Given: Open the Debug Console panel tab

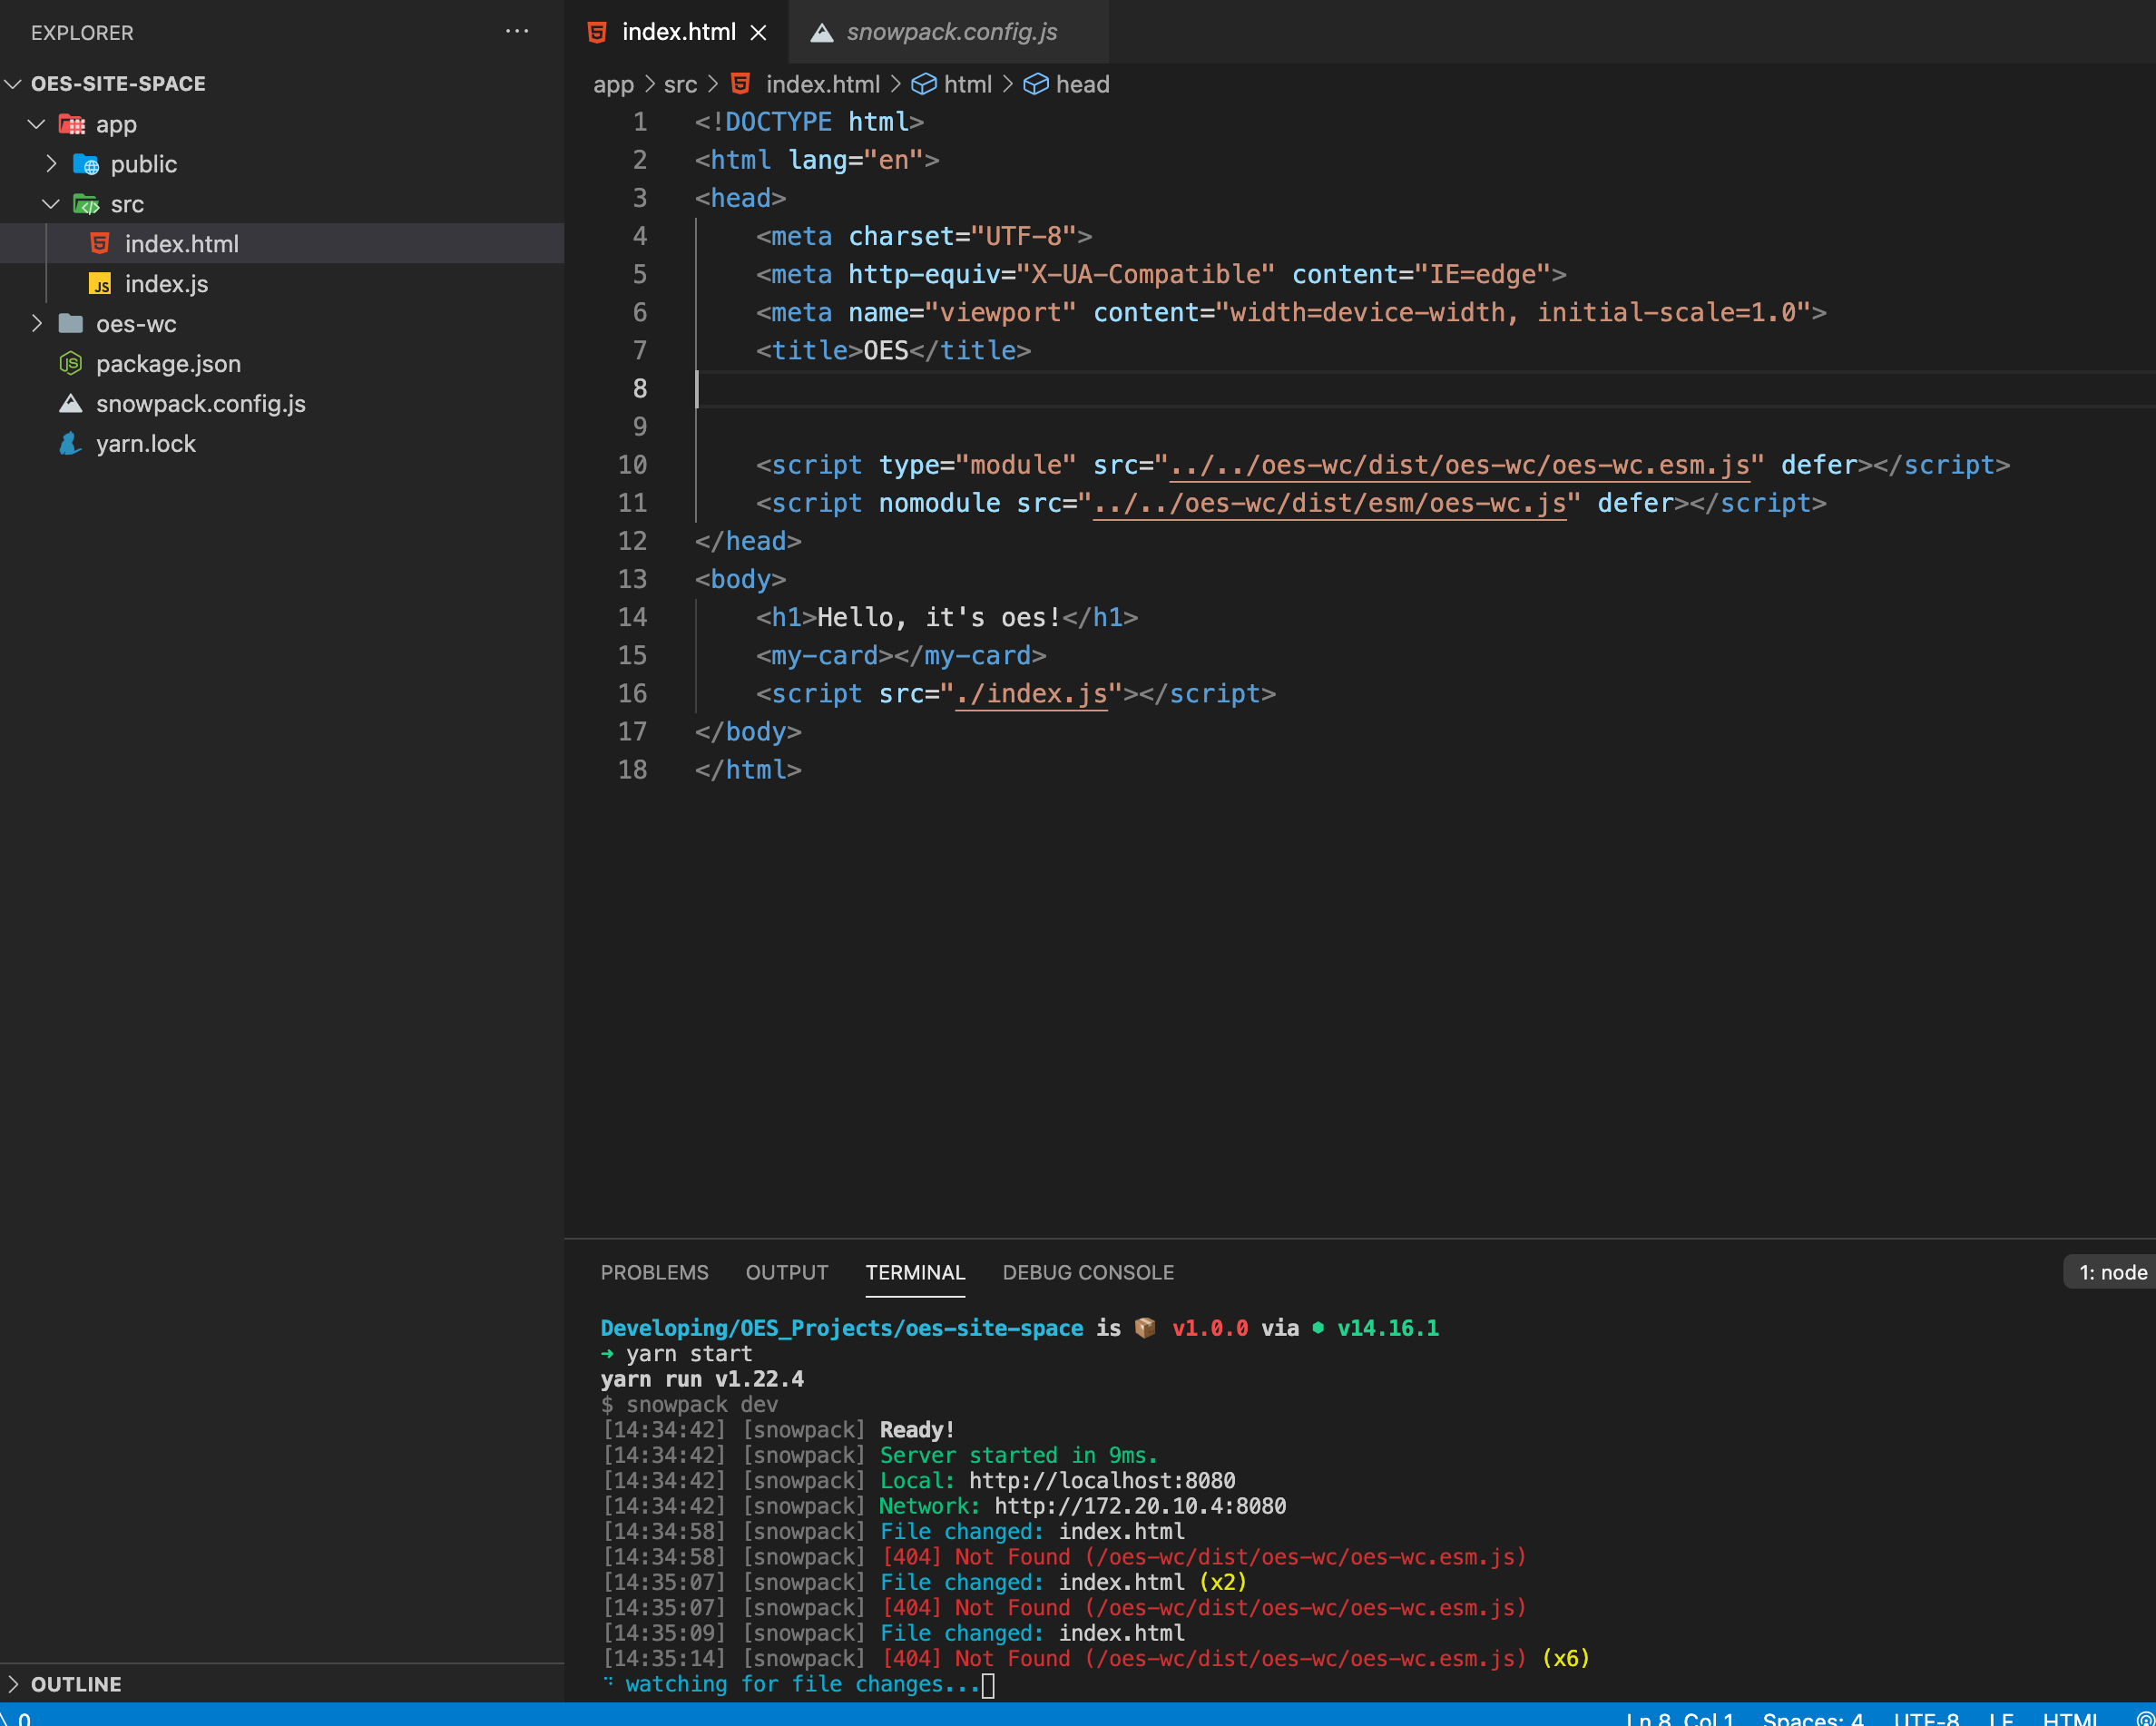Looking at the screenshot, I should [1088, 1272].
